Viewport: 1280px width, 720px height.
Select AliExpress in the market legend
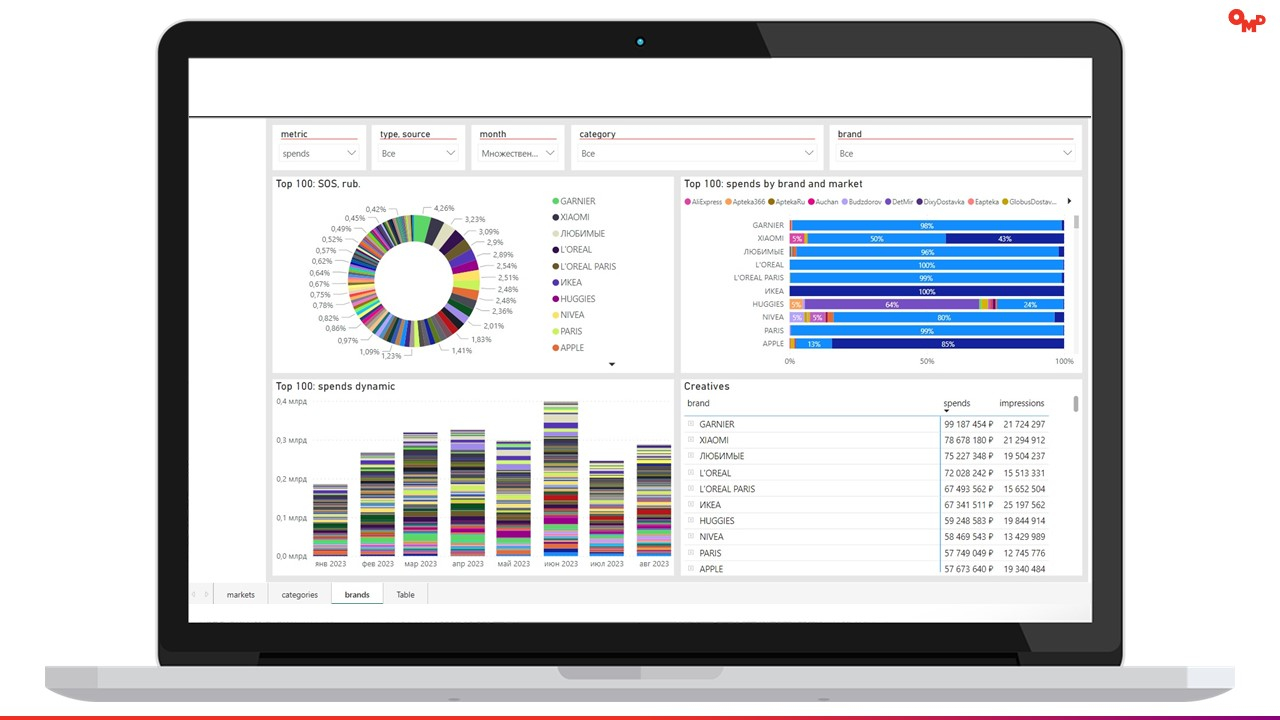click(x=703, y=201)
